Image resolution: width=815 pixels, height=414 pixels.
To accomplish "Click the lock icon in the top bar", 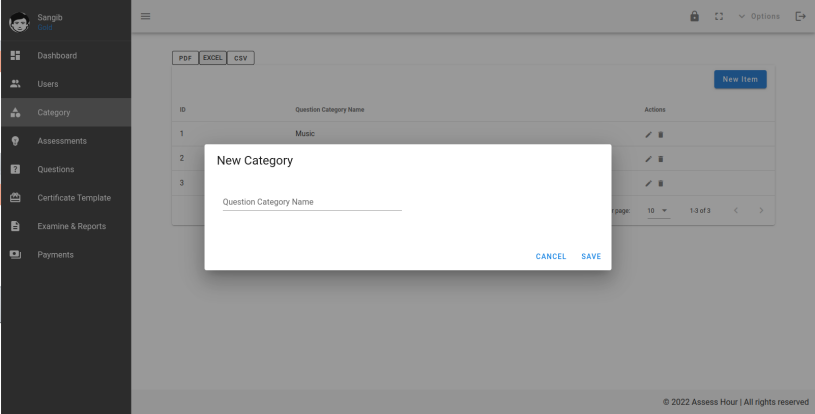I will 720,16.
